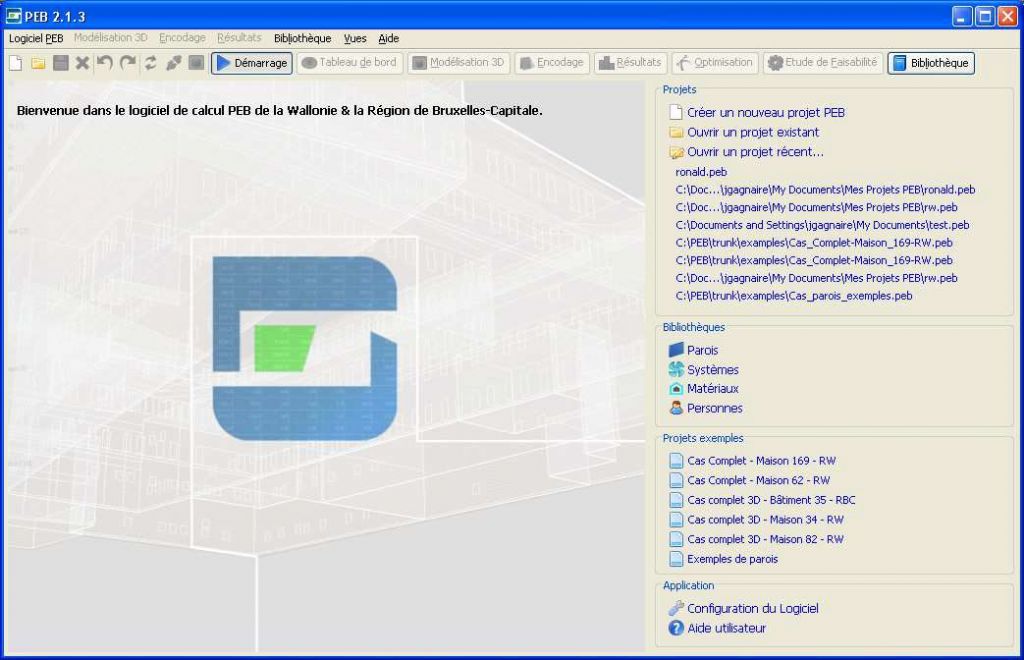
Task: Click the Démarrage toolbar button
Action: pyautogui.click(x=252, y=63)
